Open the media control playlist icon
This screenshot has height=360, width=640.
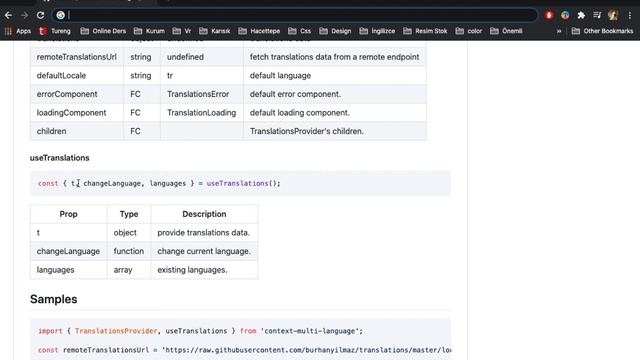pos(597,15)
